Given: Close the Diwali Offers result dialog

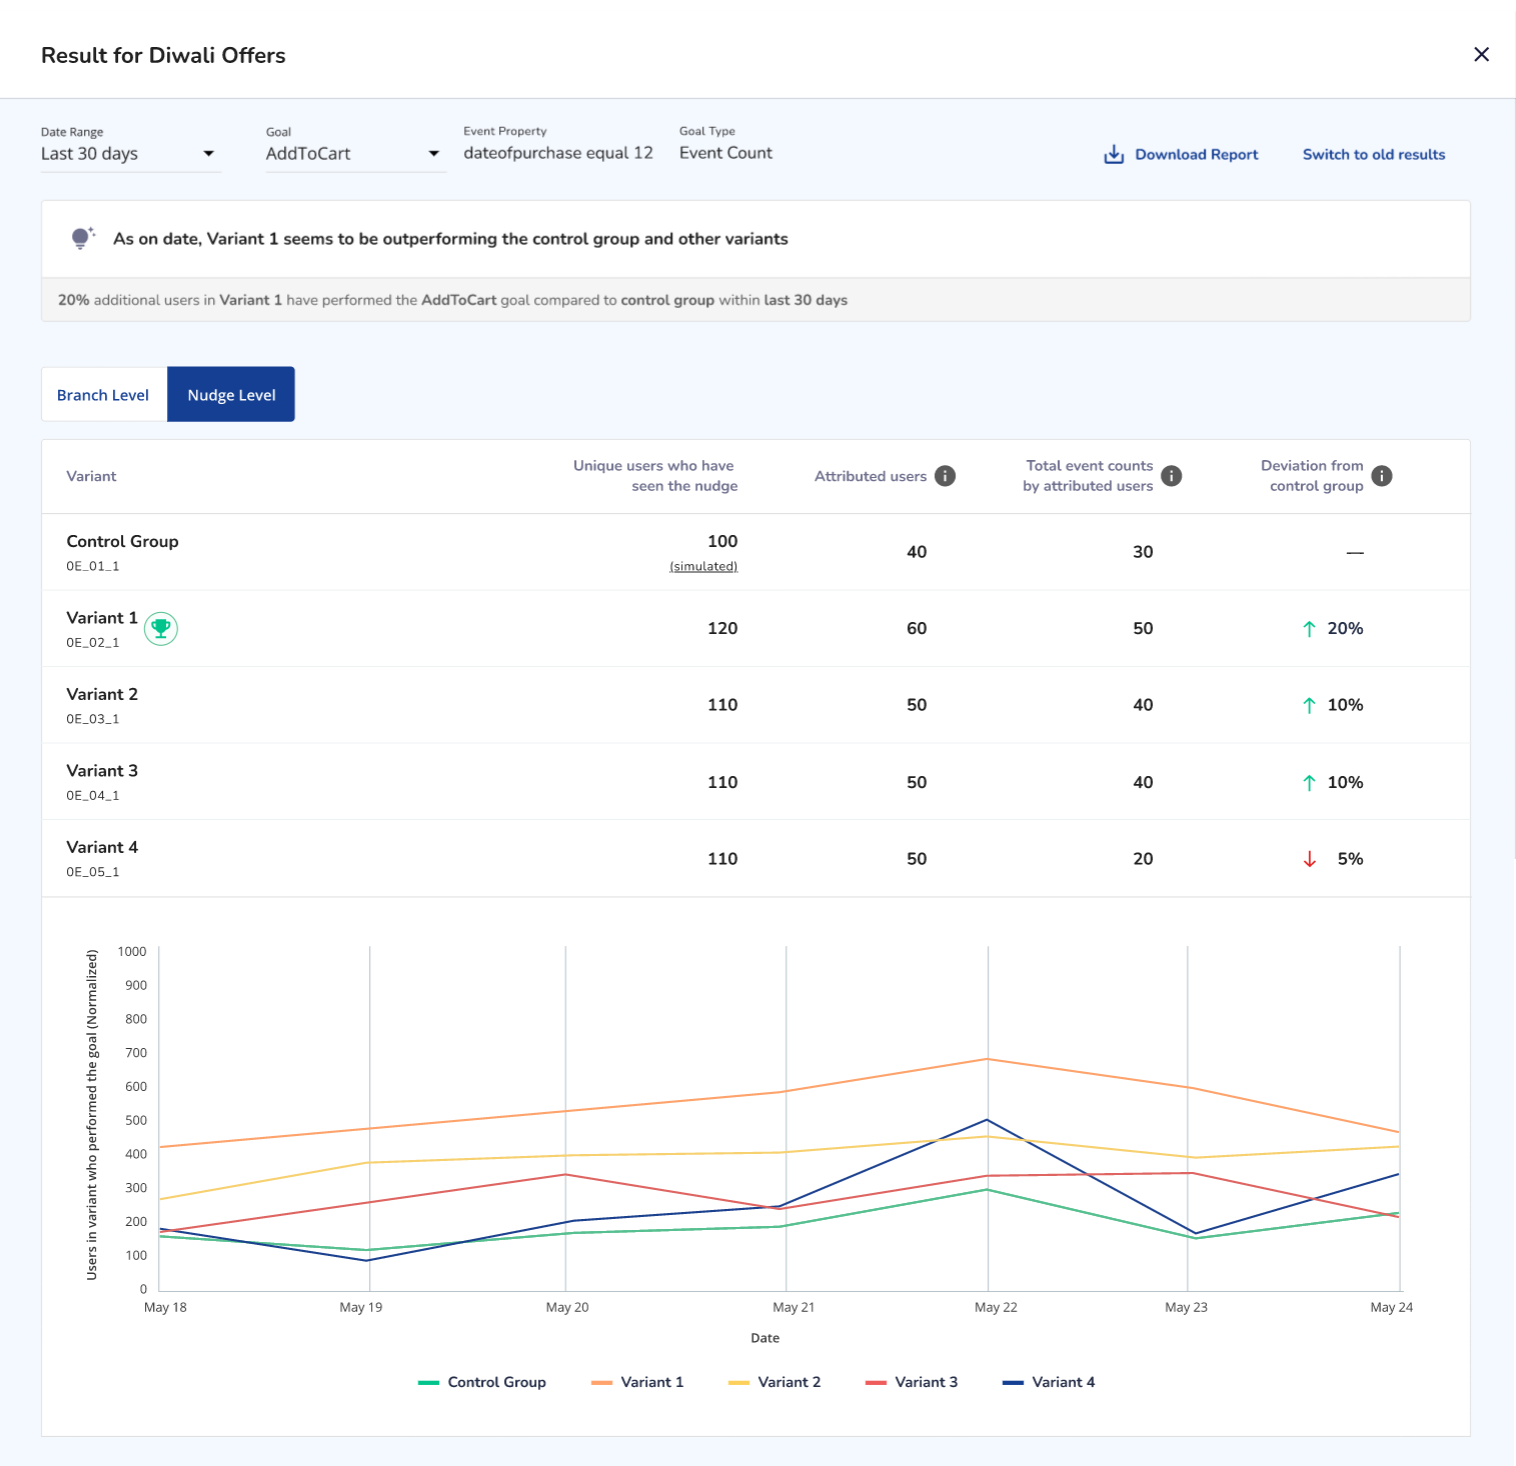Looking at the screenshot, I should click(1481, 54).
